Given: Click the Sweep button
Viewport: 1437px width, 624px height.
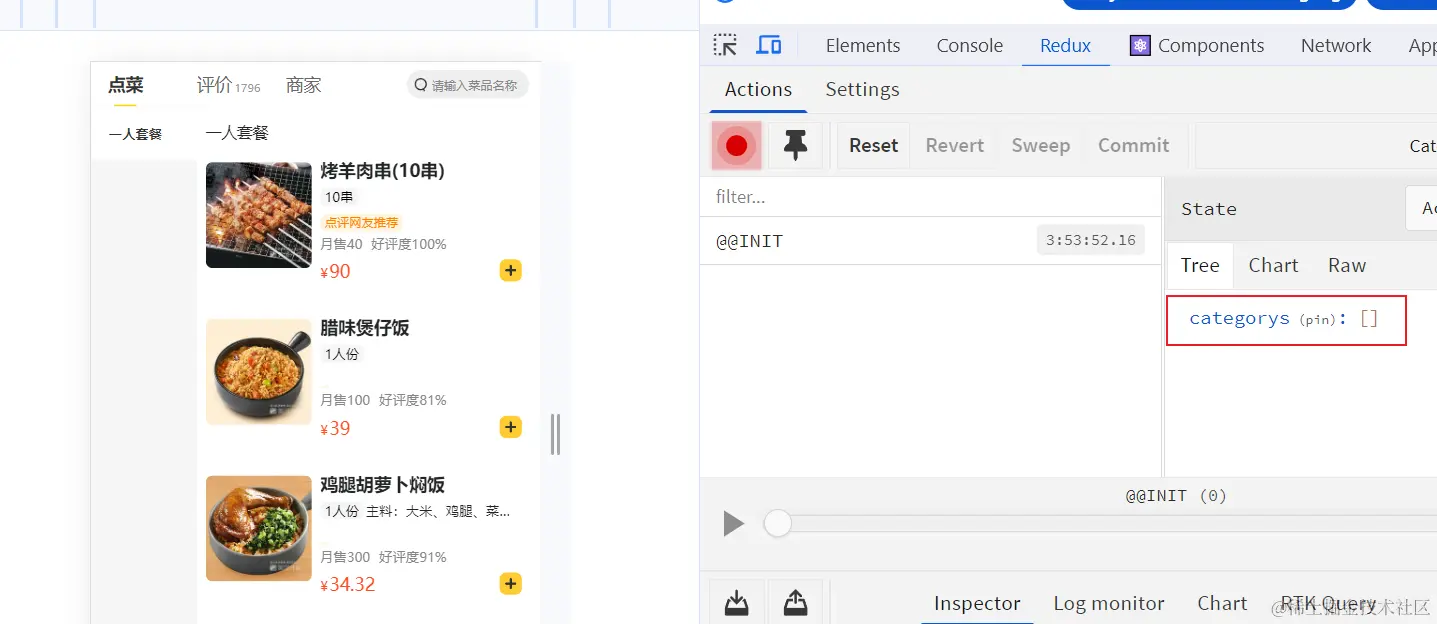Looking at the screenshot, I should (x=1041, y=146).
